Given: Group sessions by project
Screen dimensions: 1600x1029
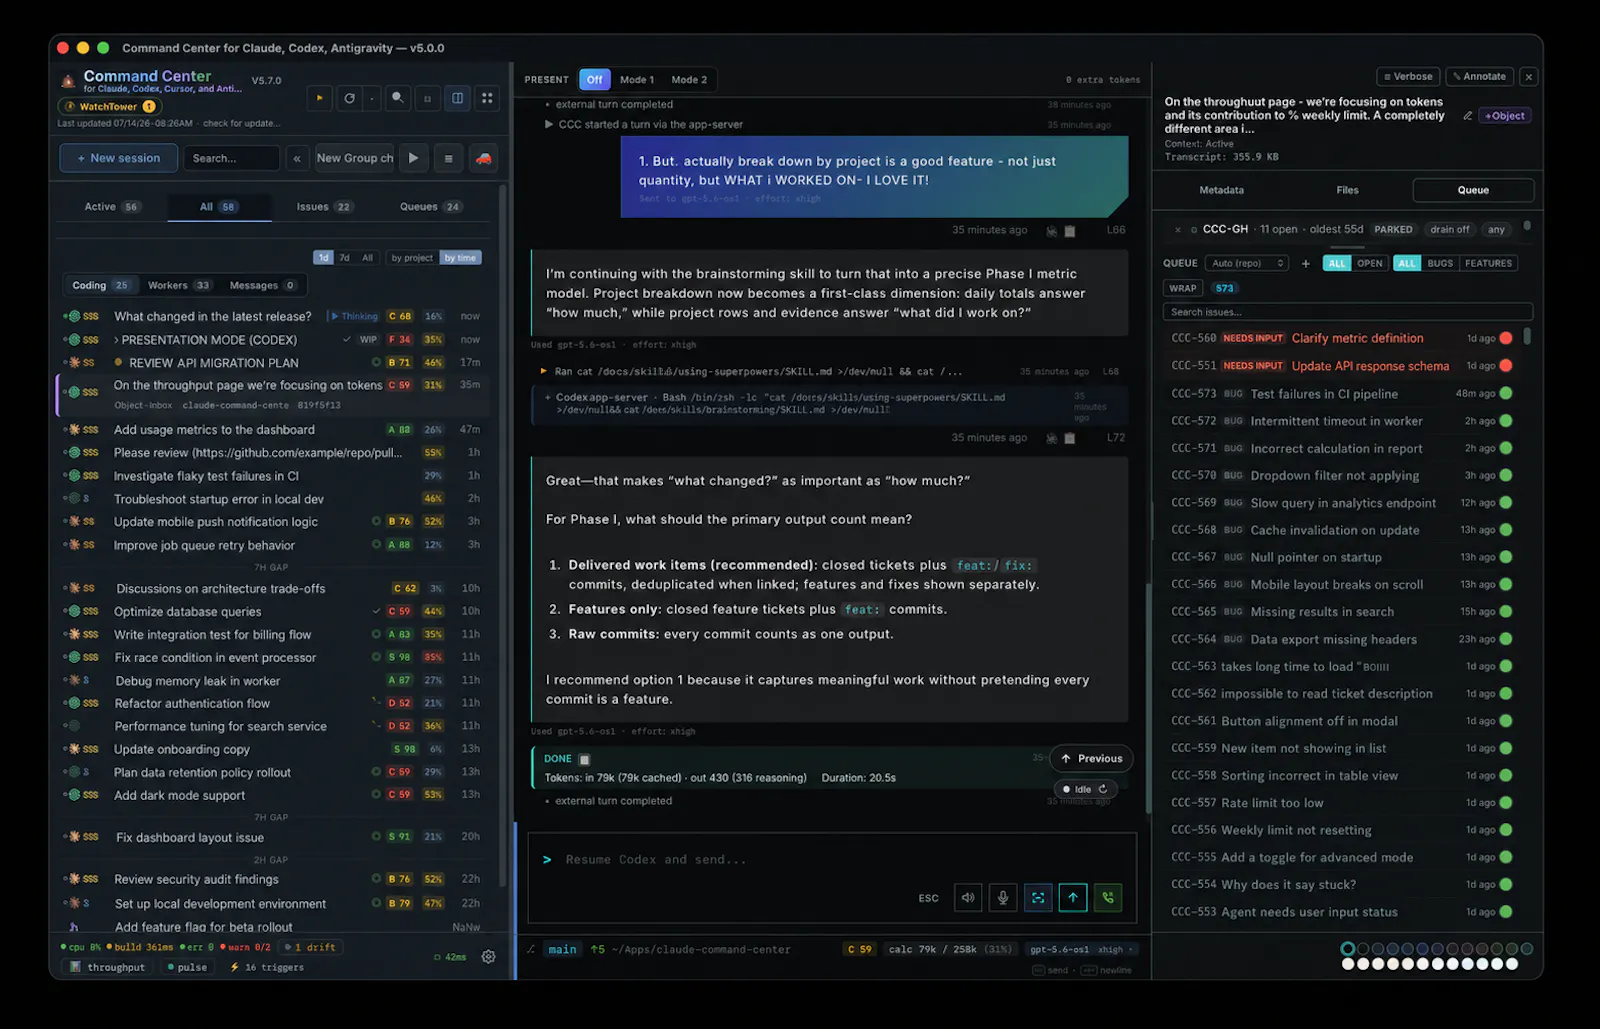Looking at the screenshot, I should [x=412, y=258].
